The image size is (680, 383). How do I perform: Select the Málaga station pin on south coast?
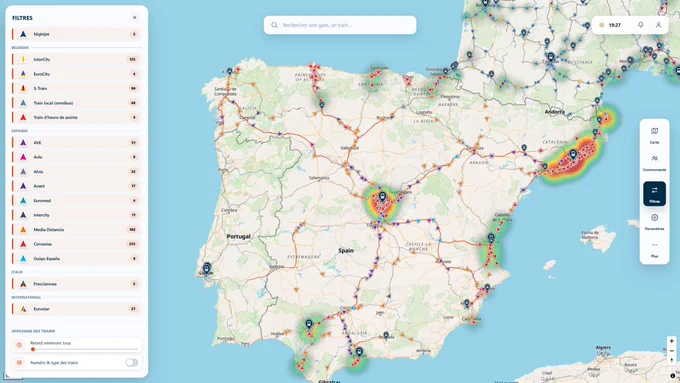tap(359, 352)
